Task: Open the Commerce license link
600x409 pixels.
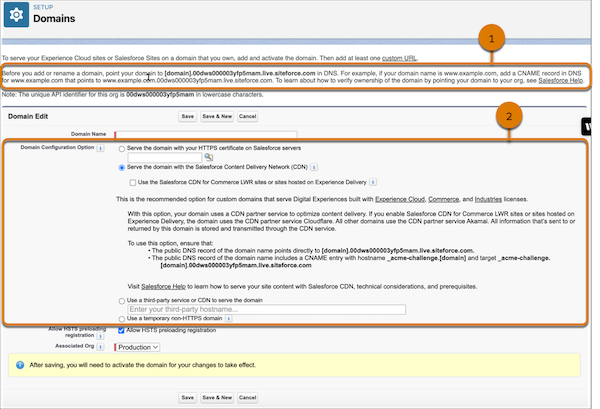Action: [x=443, y=199]
